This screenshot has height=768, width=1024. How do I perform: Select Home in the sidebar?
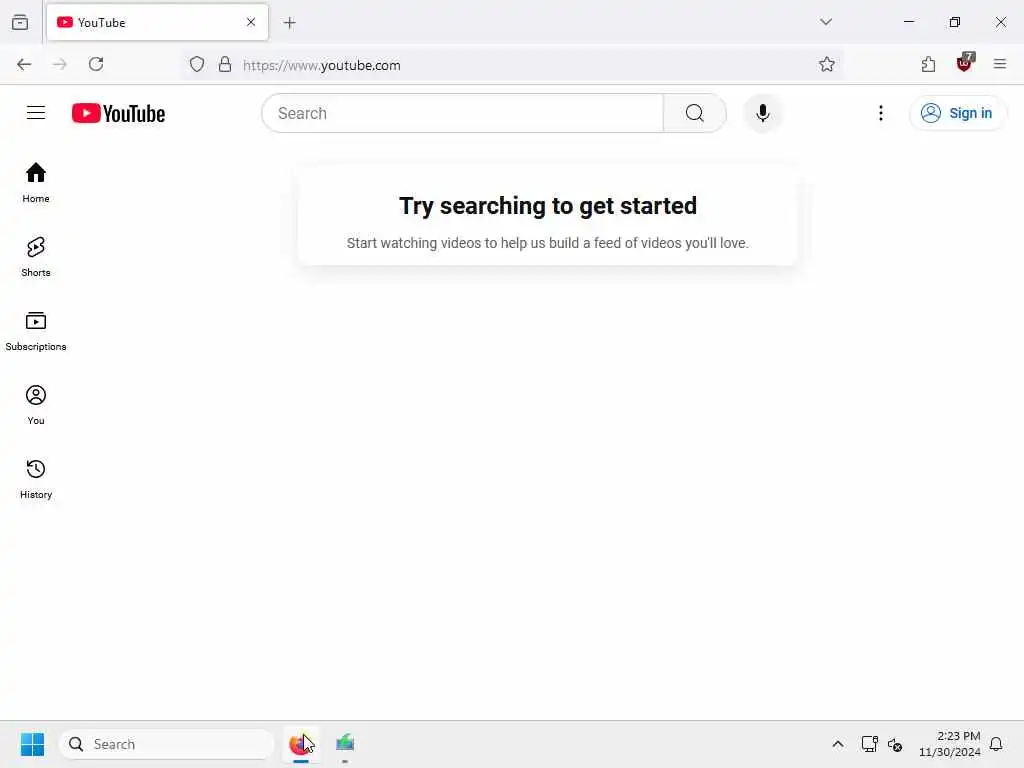click(36, 183)
